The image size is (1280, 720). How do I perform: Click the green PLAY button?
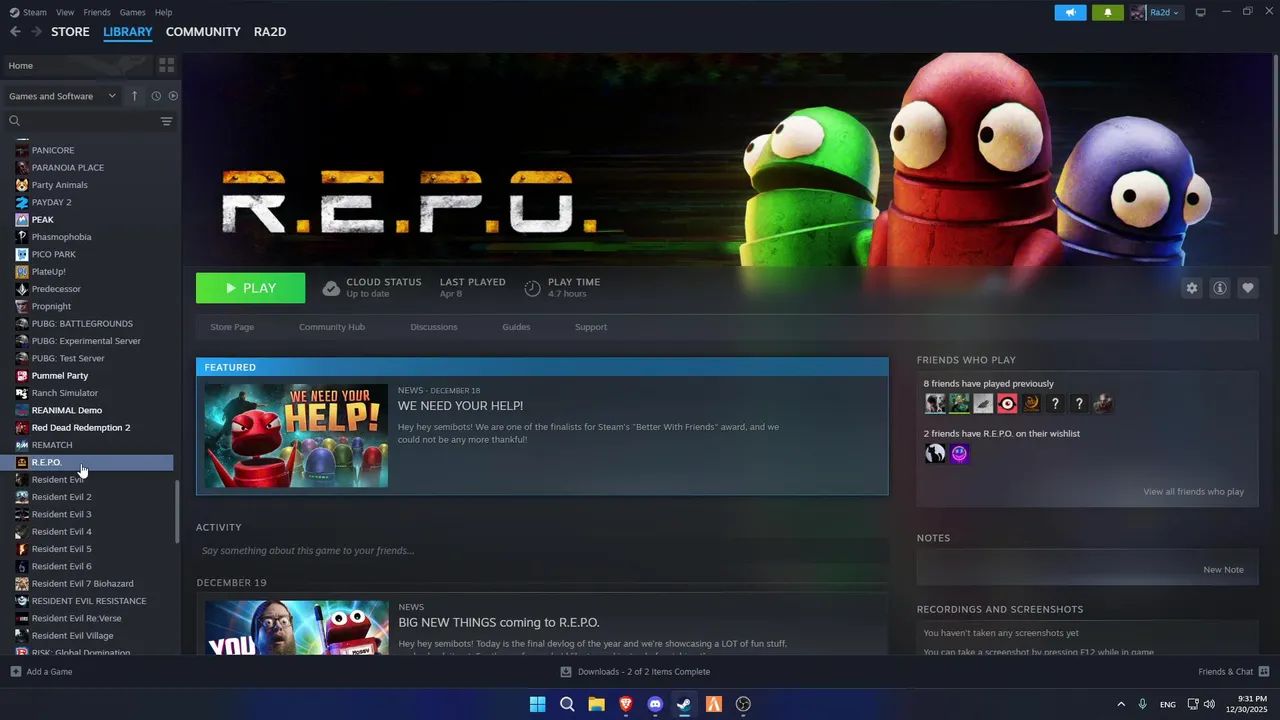click(251, 288)
